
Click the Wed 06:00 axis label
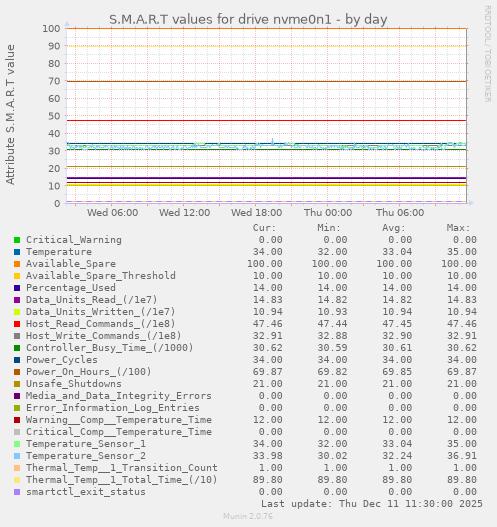113,213
